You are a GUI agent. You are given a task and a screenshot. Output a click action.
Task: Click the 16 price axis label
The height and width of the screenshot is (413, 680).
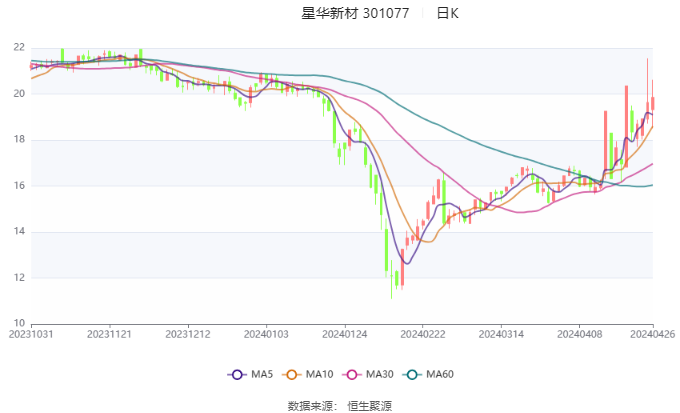[19, 186]
